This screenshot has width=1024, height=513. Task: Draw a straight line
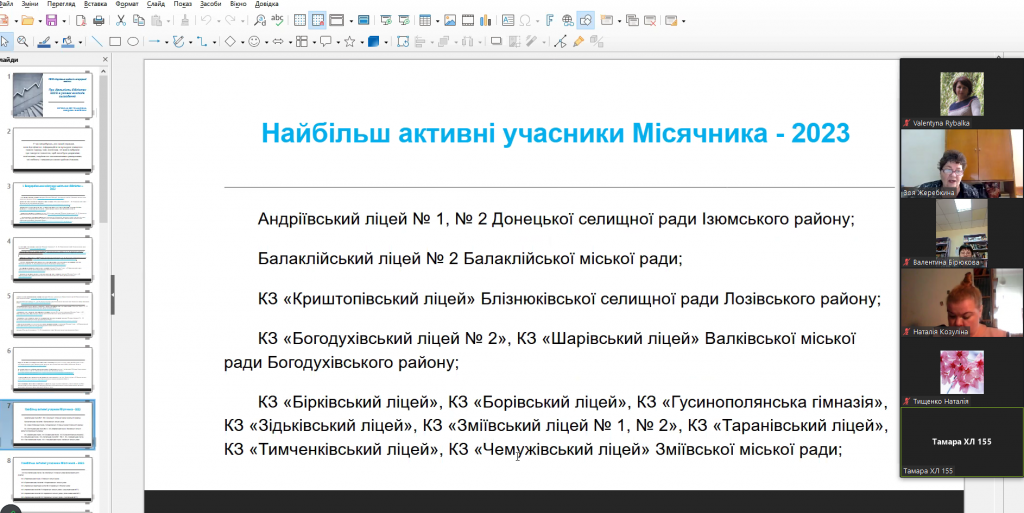click(97, 42)
